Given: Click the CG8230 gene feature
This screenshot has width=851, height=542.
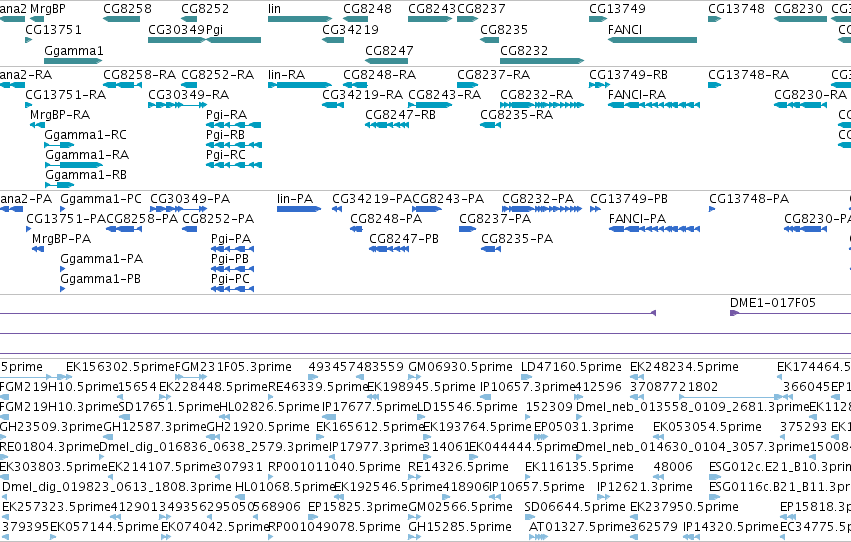Looking at the screenshot, I should tap(800, 19).
